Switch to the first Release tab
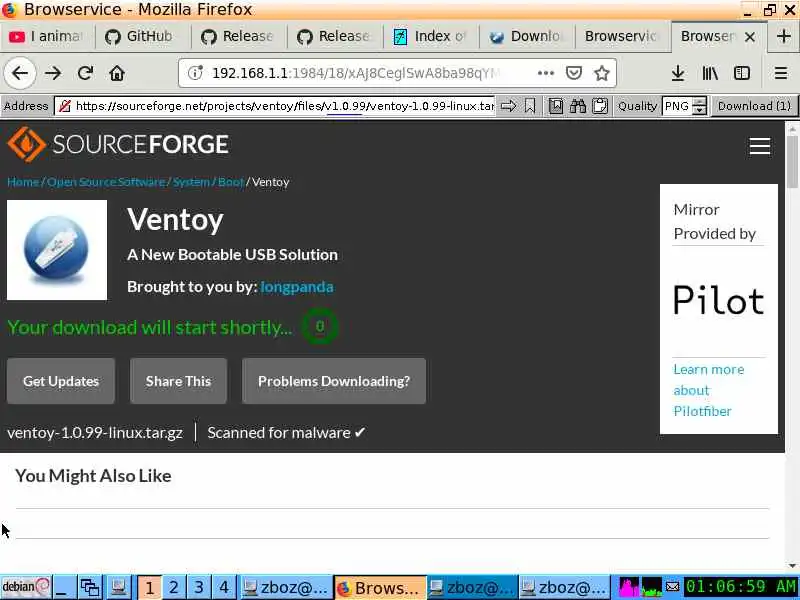This screenshot has height=600, width=800. 239,36
